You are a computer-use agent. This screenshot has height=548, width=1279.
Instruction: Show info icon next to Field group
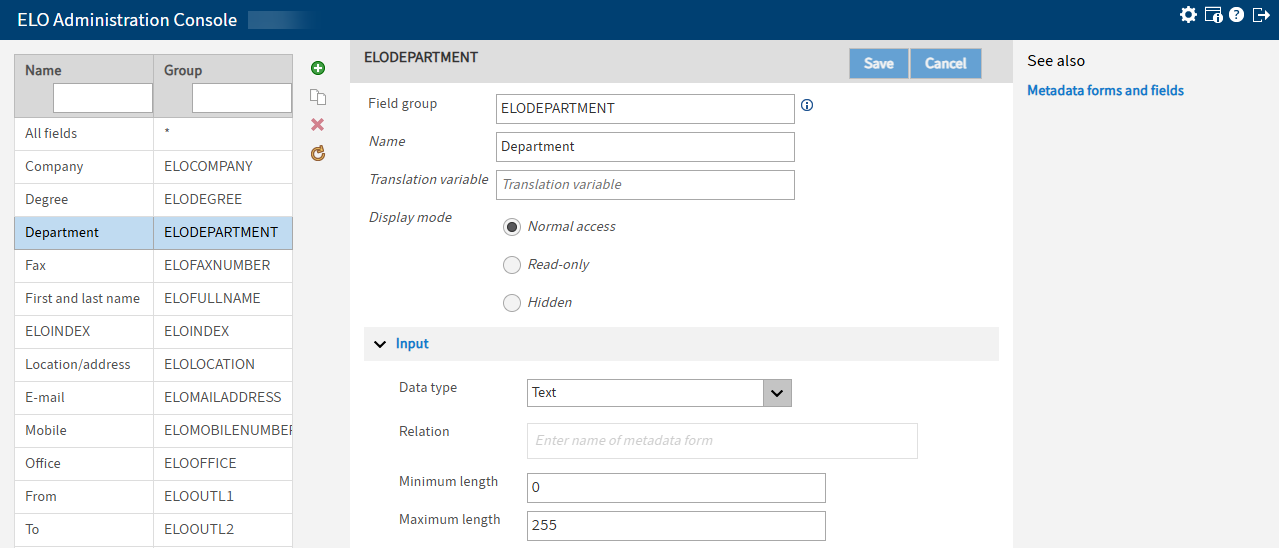(x=808, y=105)
